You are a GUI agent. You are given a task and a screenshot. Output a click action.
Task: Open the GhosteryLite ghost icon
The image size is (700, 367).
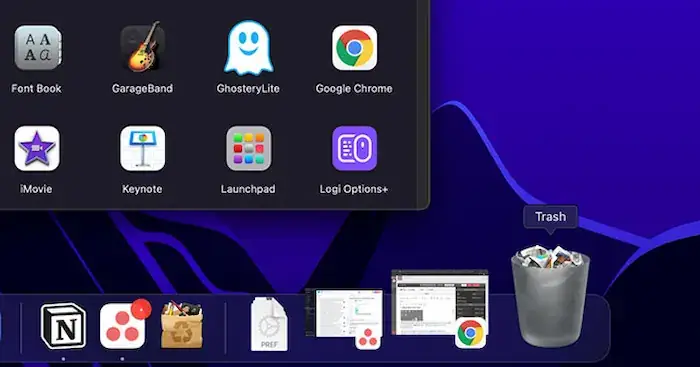pyautogui.click(x=248, y=48)
